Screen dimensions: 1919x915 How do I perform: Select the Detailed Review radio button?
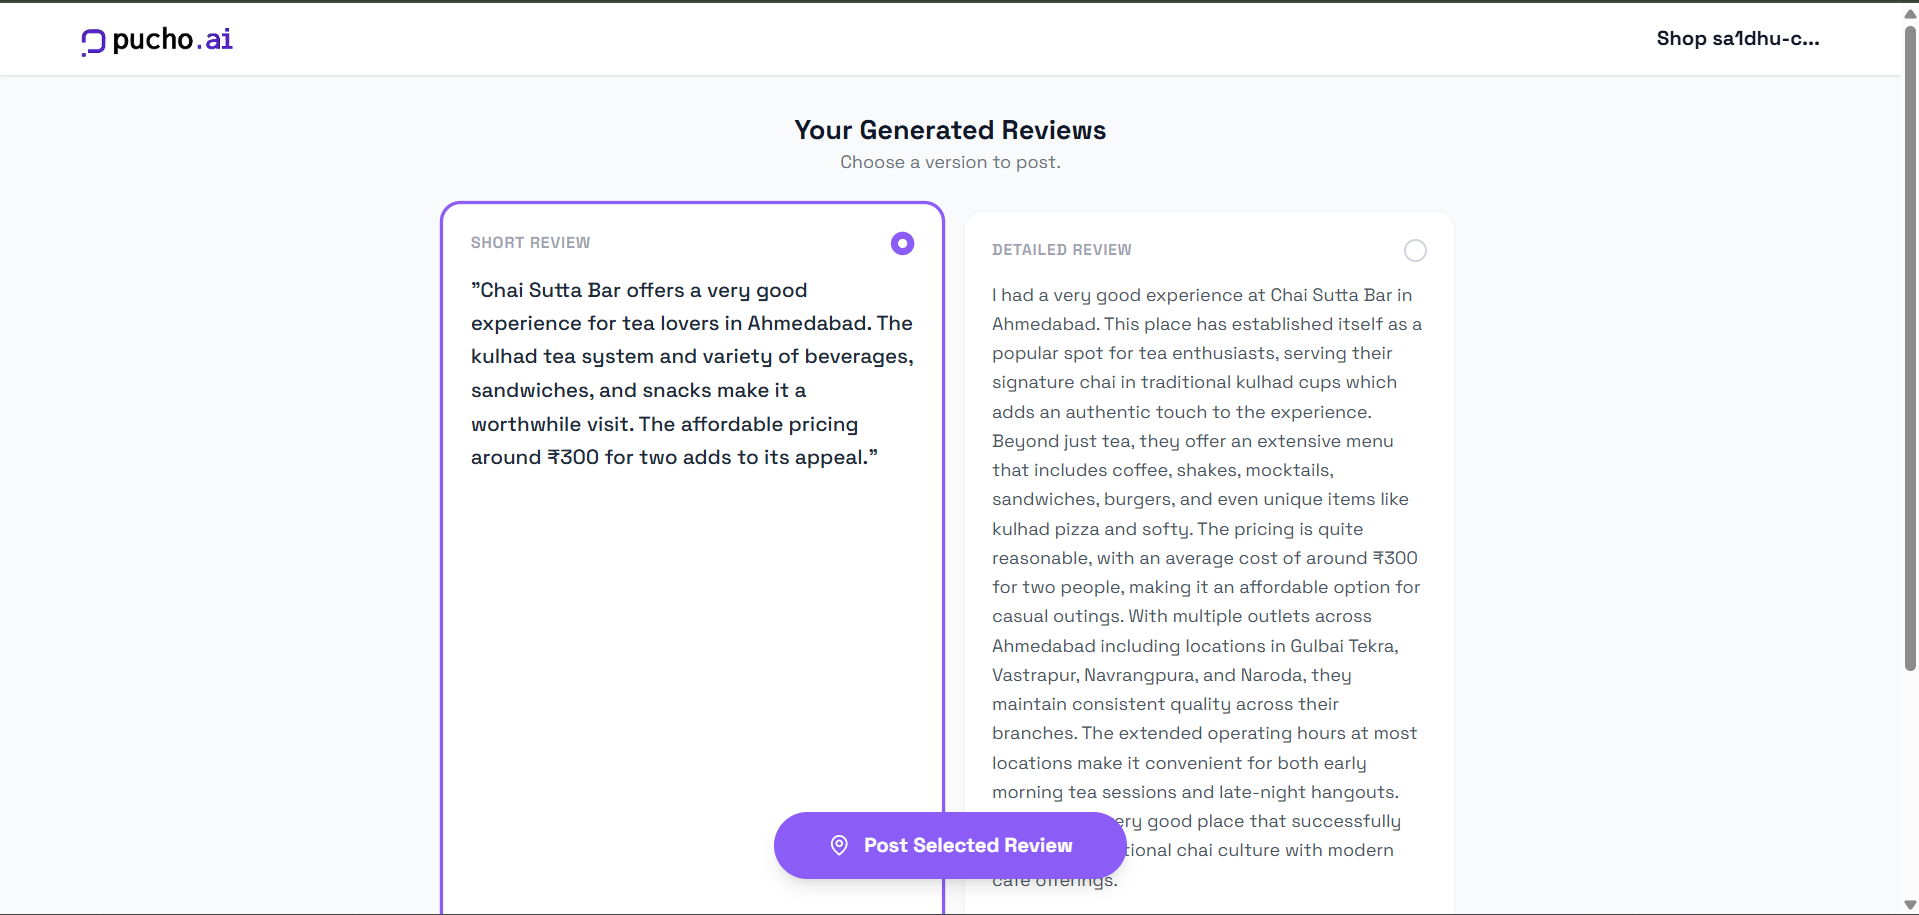click(1415, 251)
